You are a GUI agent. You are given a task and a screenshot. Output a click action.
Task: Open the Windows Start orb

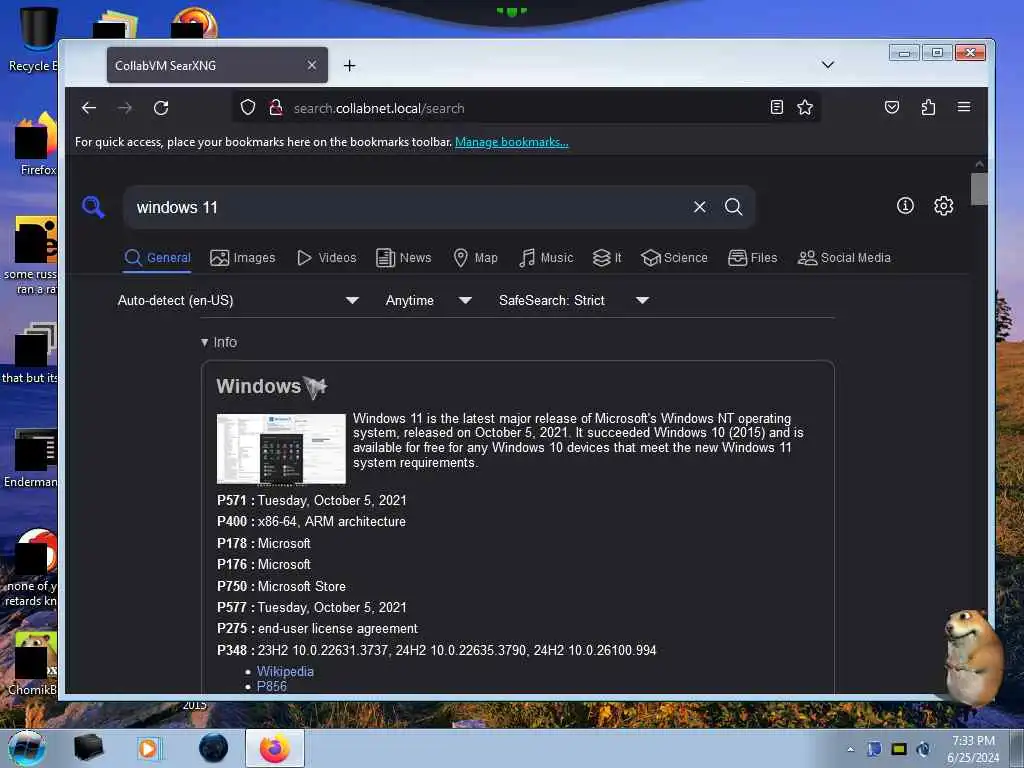tap(27, 748)
